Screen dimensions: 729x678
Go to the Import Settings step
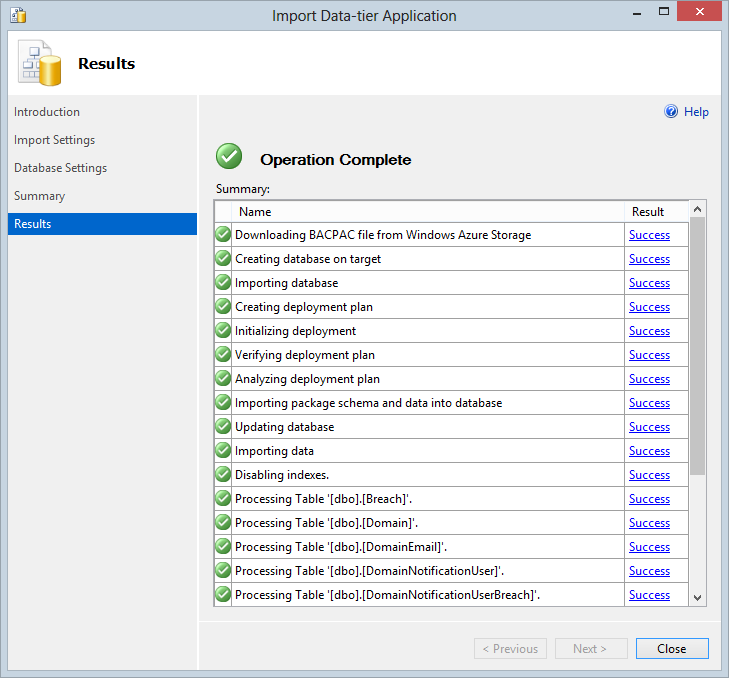(x=55, y=140)
